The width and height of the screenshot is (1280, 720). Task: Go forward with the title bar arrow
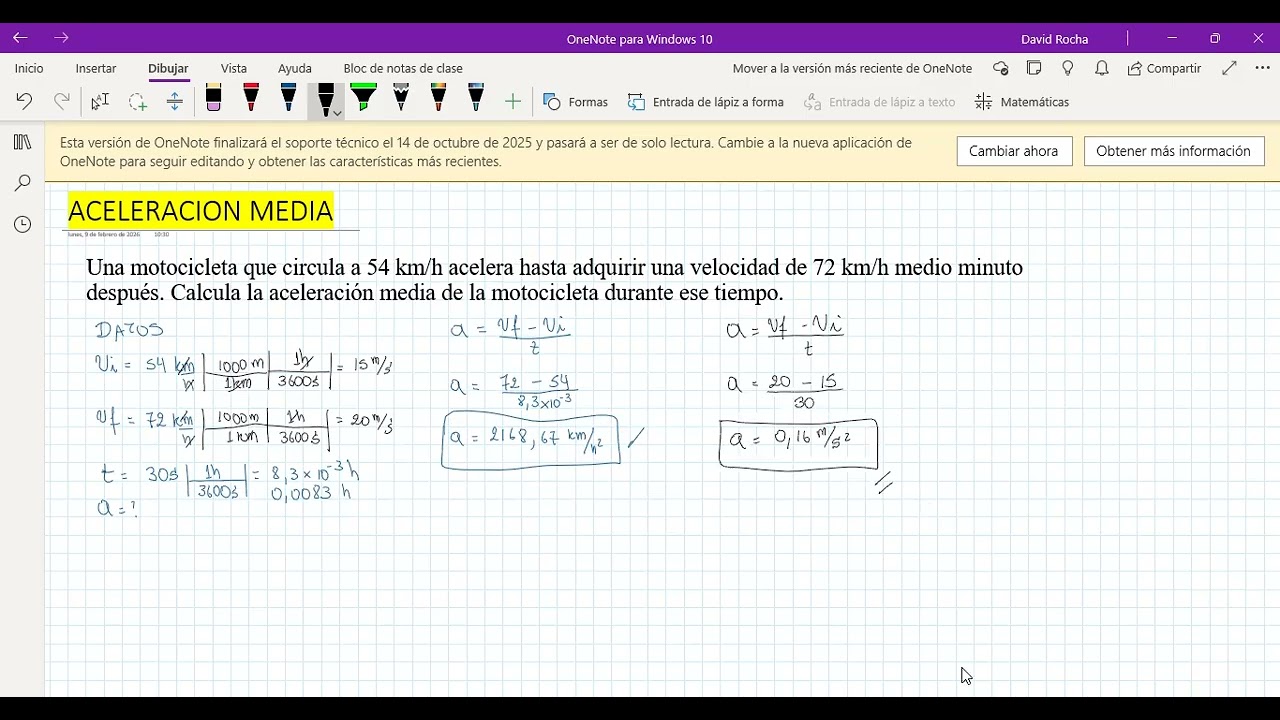tap(61, 38)
